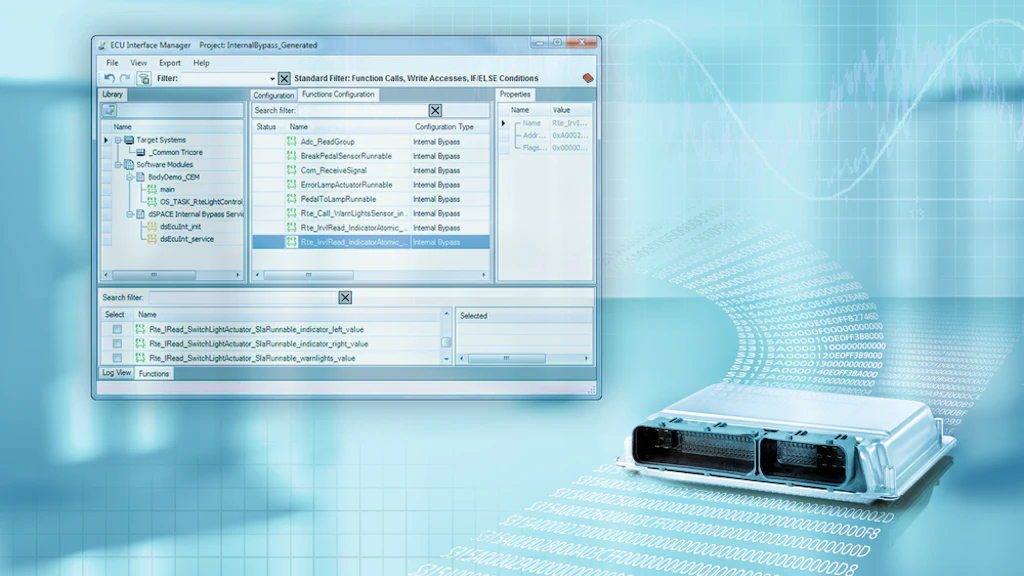Open the Filter dropdown arrow in toolbar
Image resolution: width=1024 pixels, height=576 pixels.
[272, 78]
